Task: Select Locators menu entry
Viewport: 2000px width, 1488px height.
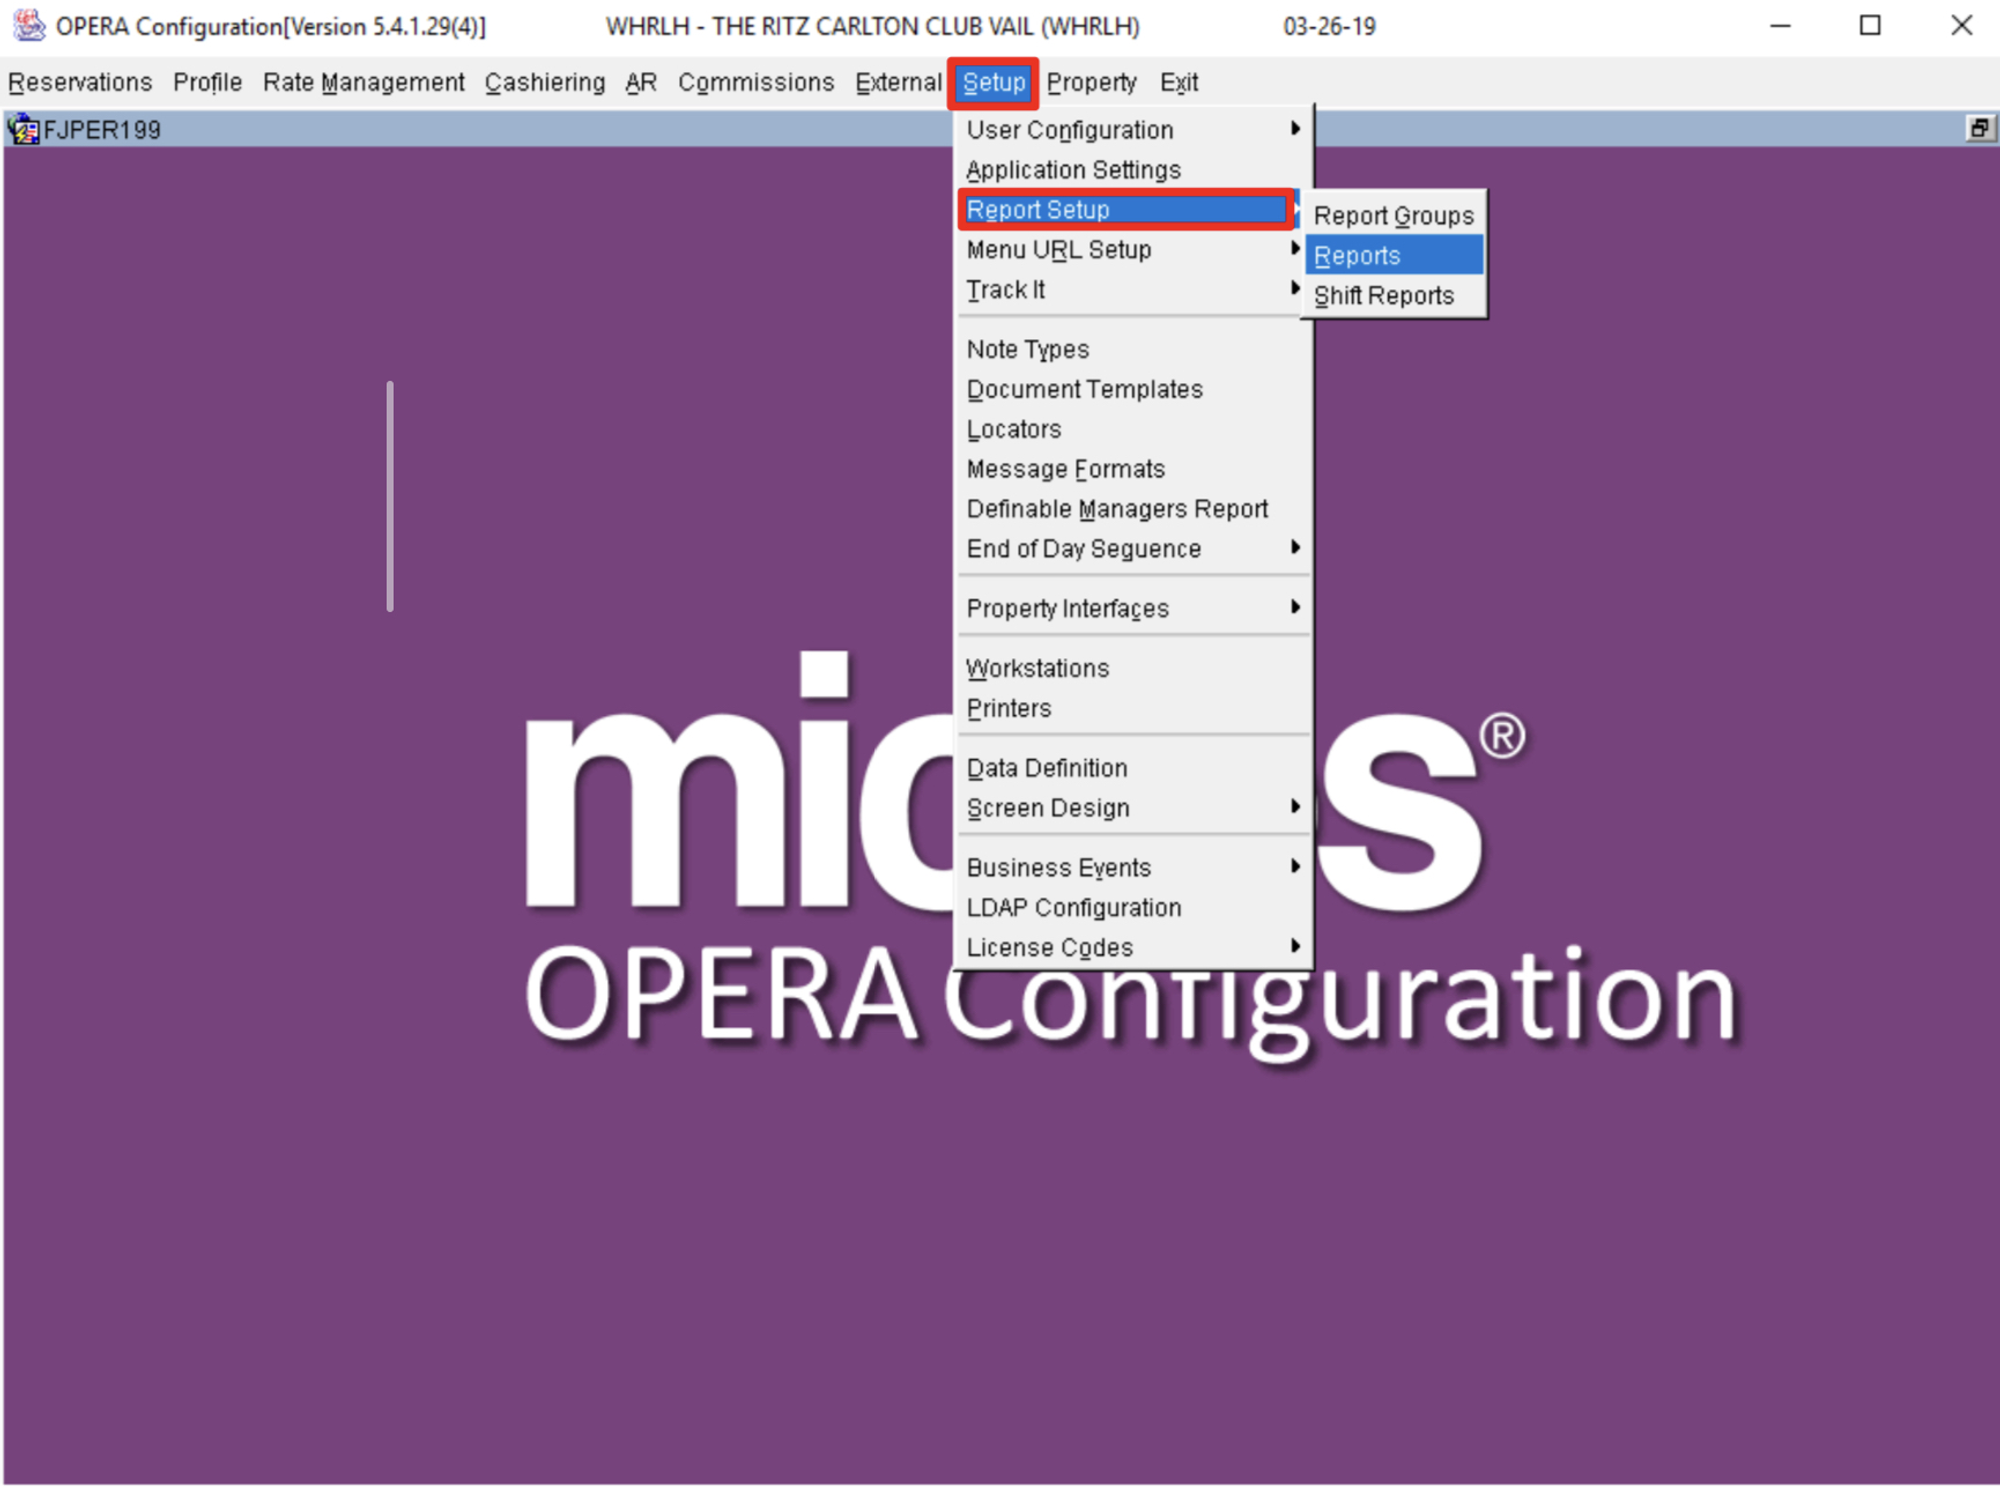Action: click(x=1133, y=430)
